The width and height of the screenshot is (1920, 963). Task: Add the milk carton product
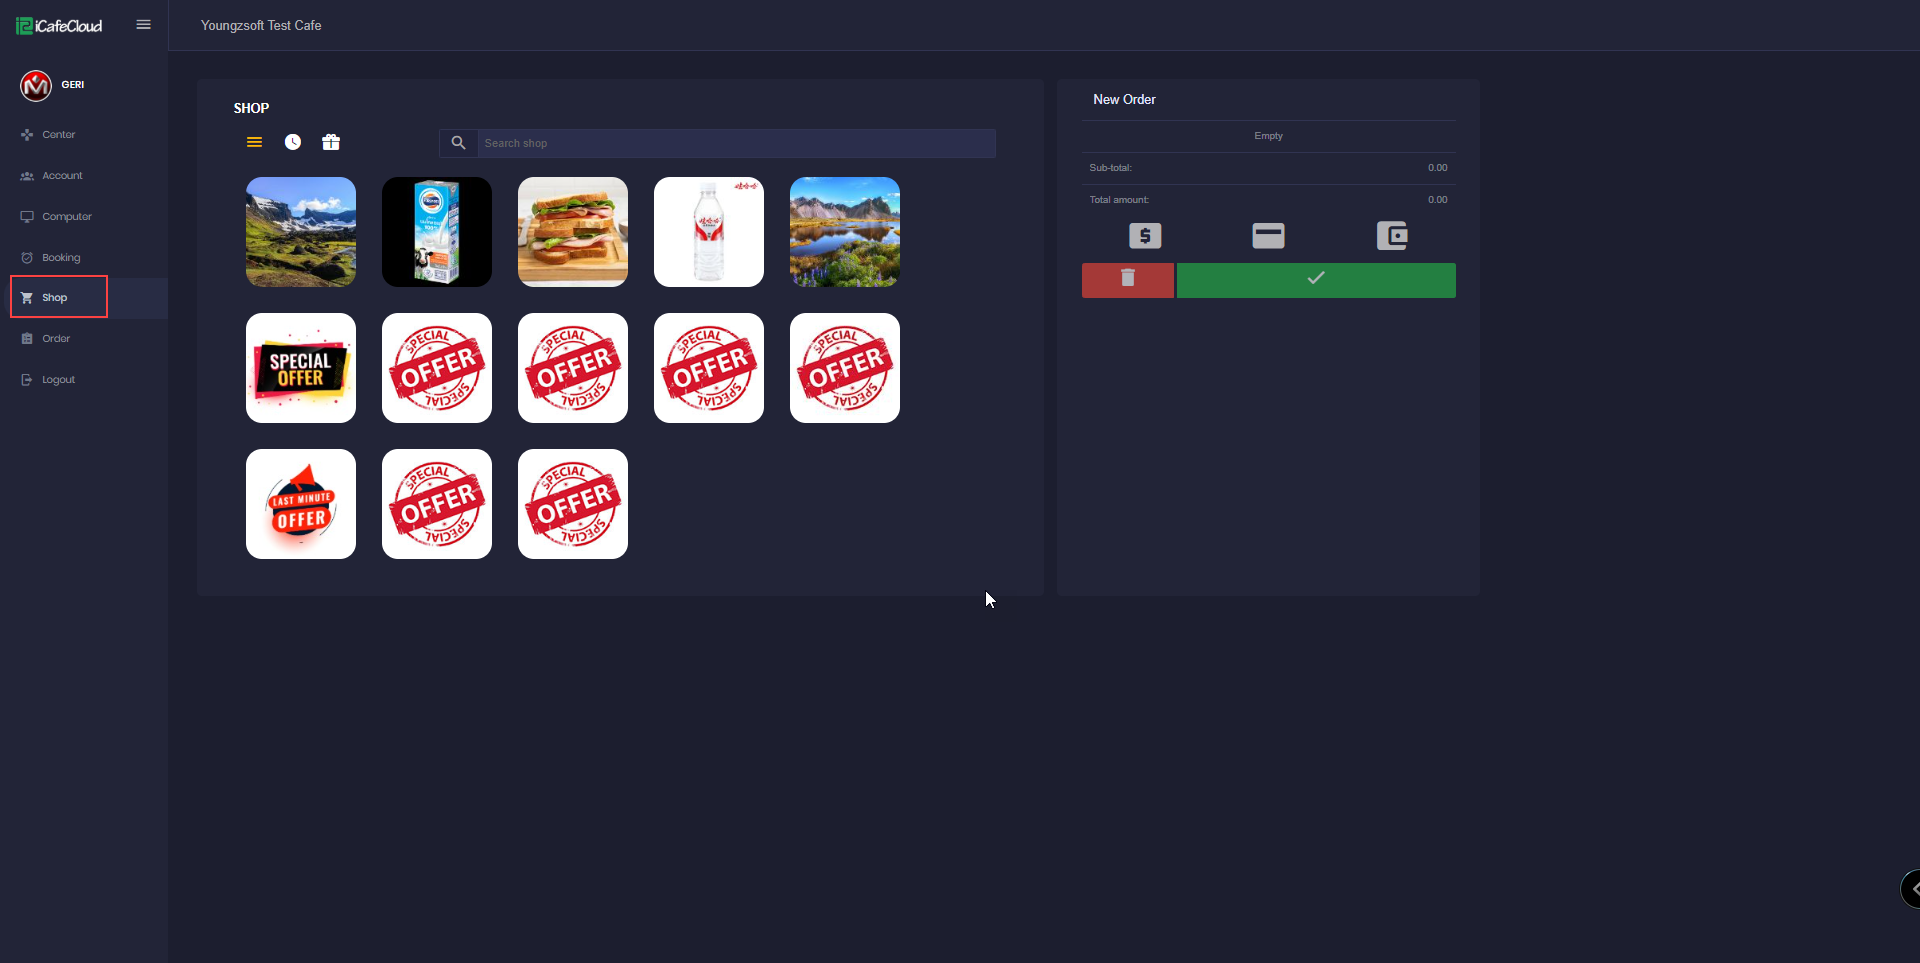click(437, 232)
